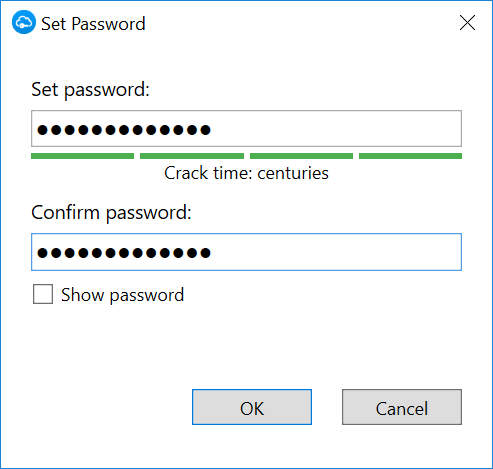The image size is (493, 469).
Task: Click the Set Password title bar text
Action: (93, 24)
